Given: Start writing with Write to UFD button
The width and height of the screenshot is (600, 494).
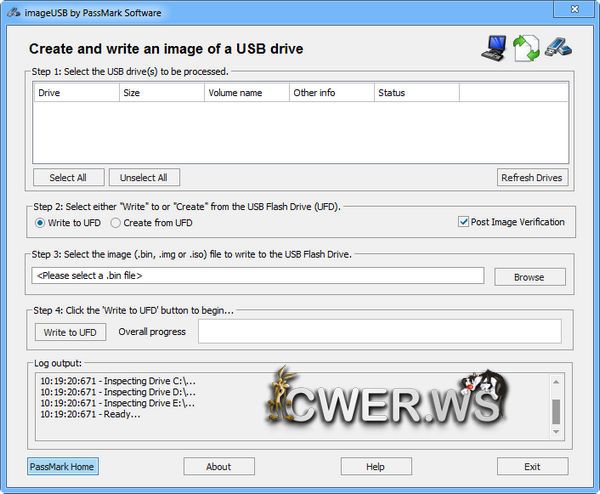Looking at the screenshot, I should (69, 332).
